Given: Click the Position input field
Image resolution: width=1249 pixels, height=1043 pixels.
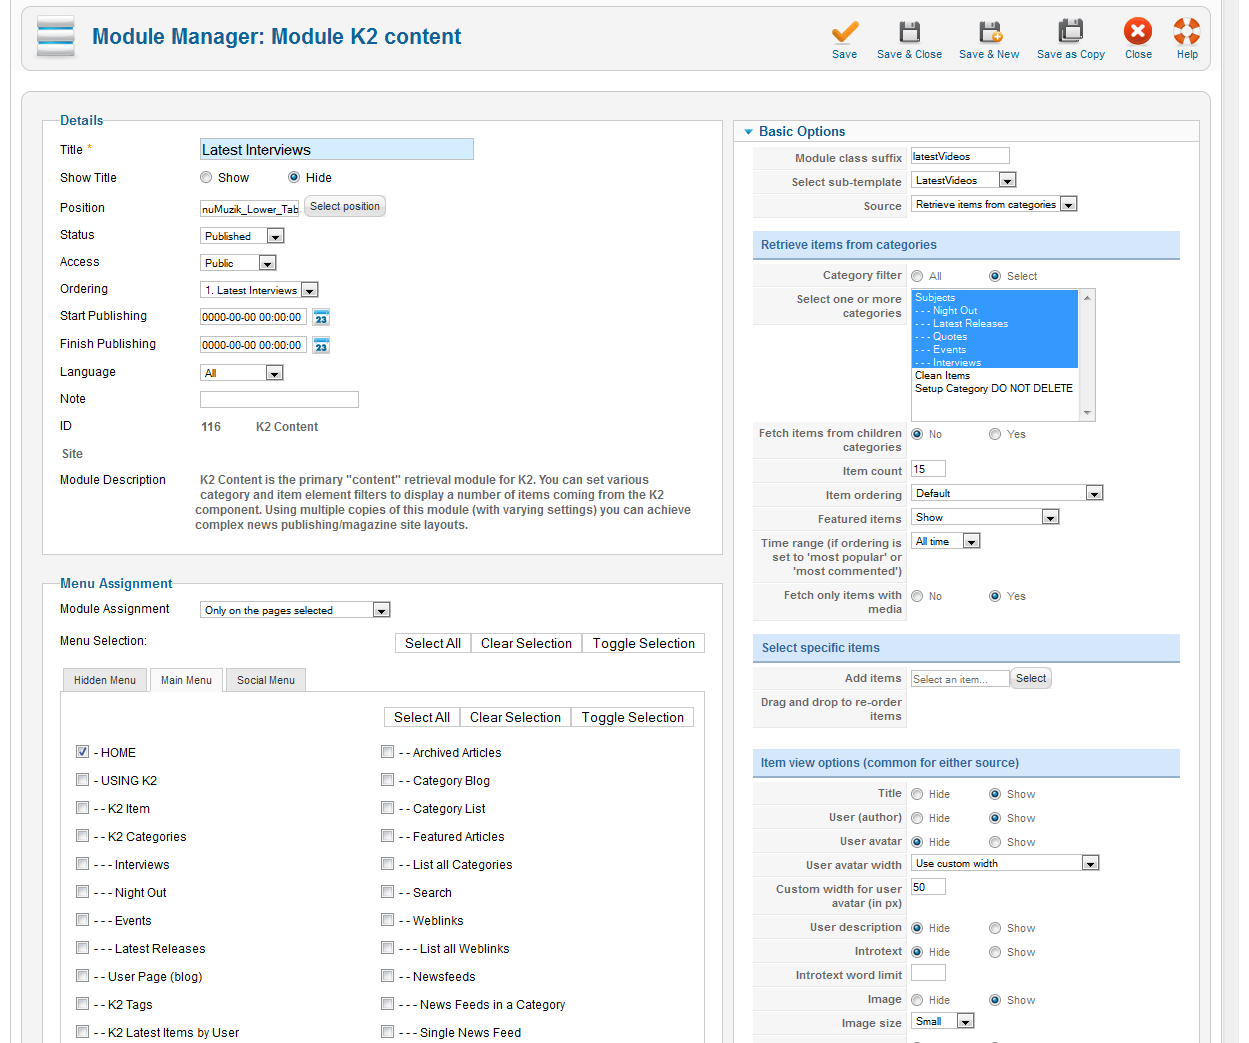Looking at the screenshot, I should point(250,208).
